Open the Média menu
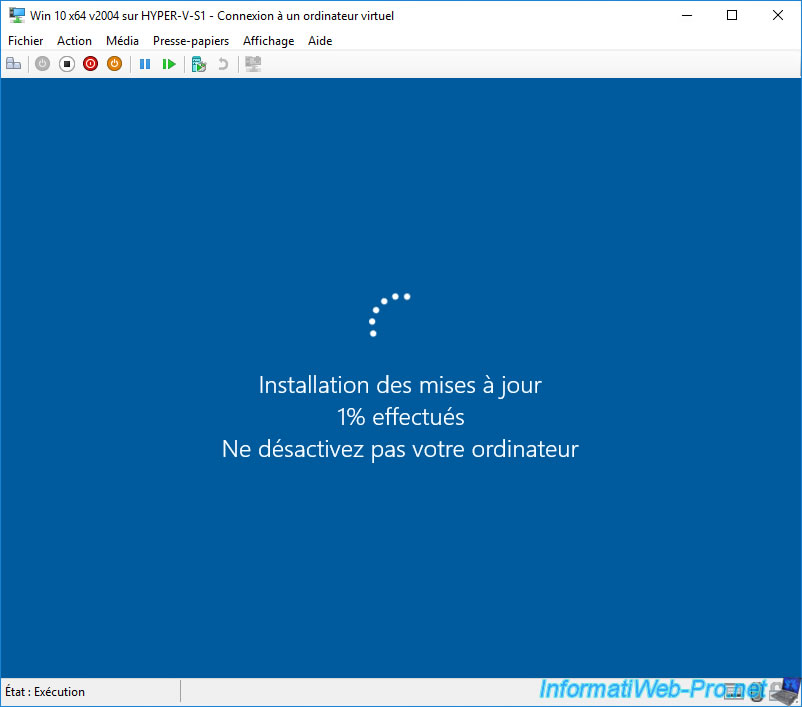 pyautogui.click(x=122, y=41)
